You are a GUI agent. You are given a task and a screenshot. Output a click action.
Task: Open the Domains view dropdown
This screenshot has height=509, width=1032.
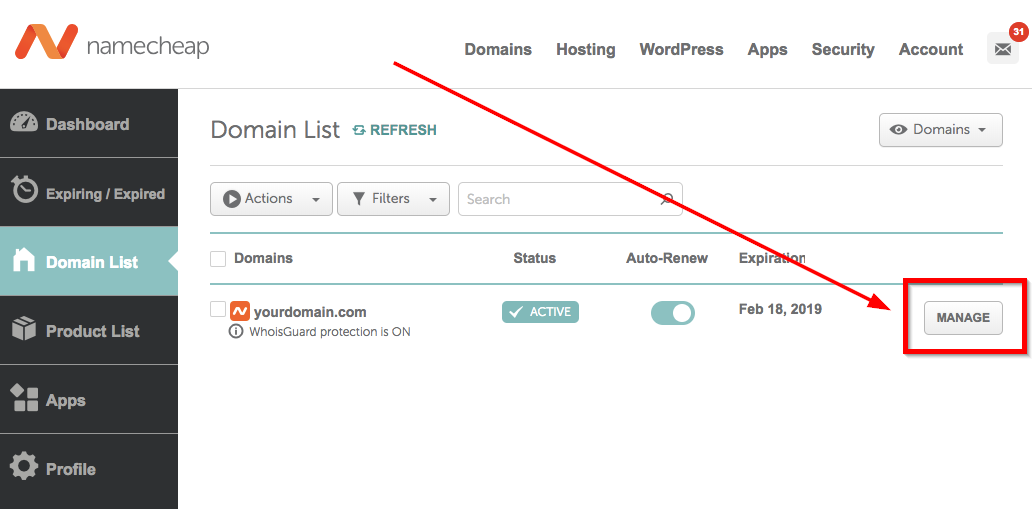(940, 130)
